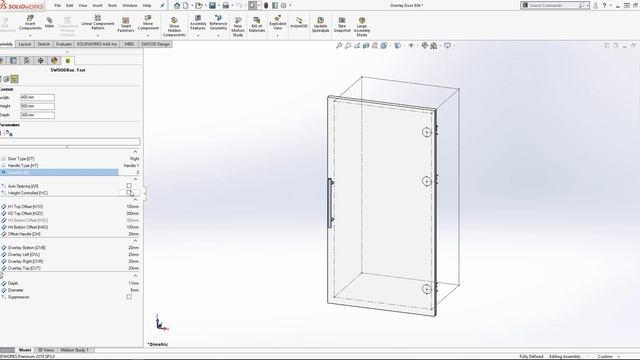Viewport: 640px width, 360px height.
Task: Click the Exploded View tool
Action: (x=278, y=23)
